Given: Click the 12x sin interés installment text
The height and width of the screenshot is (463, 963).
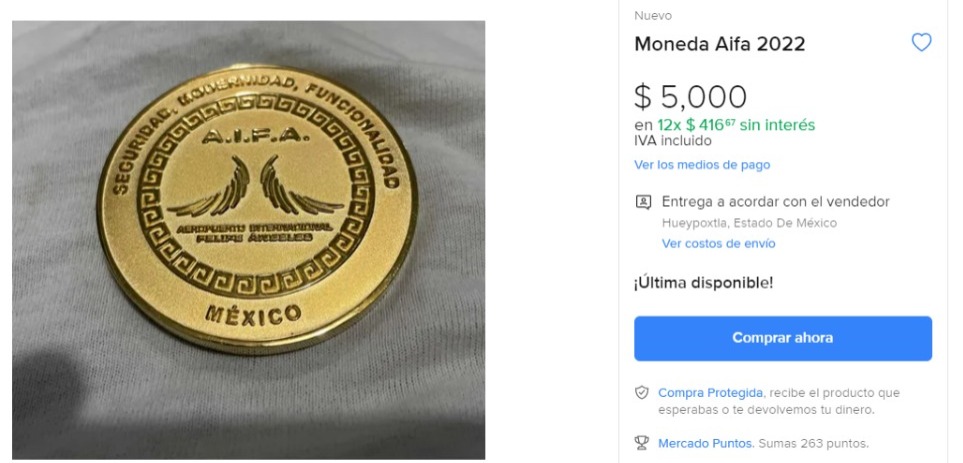Looking at the screenshot, I should 736,125.
